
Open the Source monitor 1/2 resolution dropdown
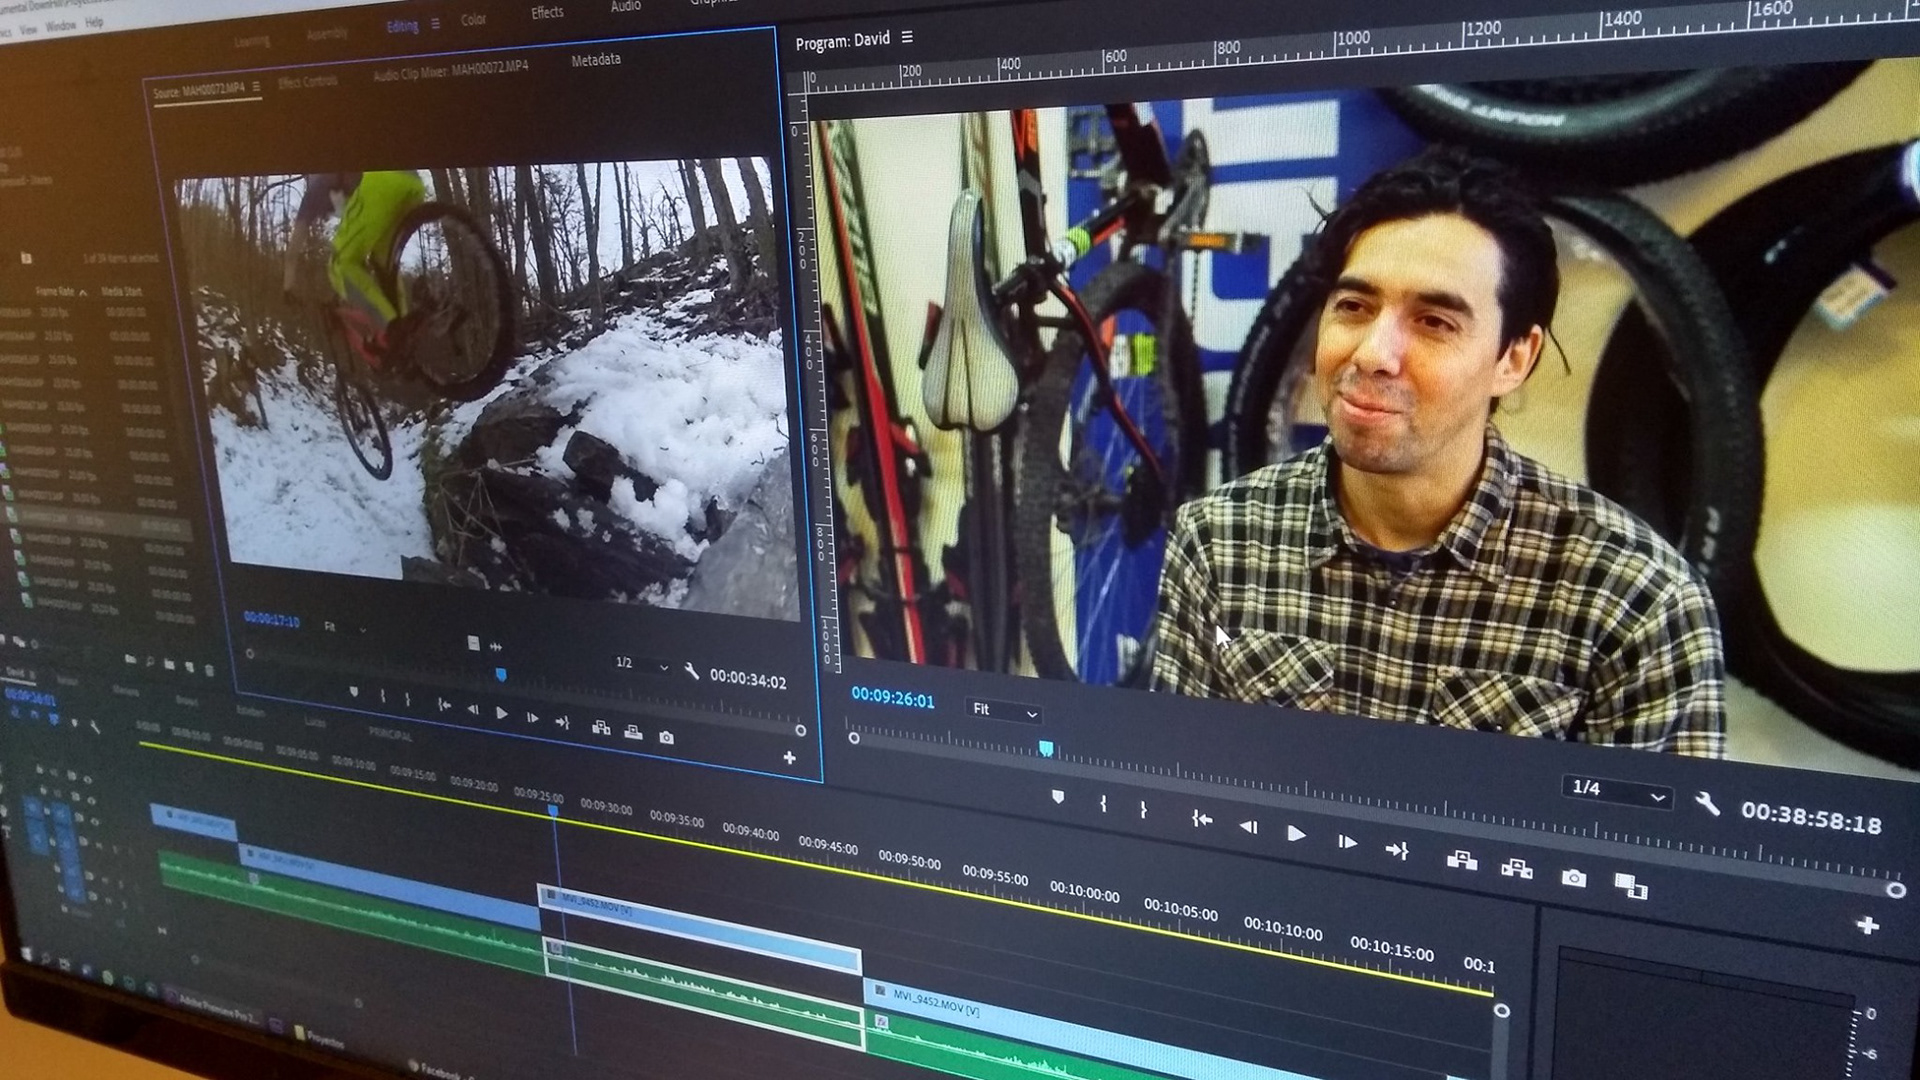coord(641,664)
